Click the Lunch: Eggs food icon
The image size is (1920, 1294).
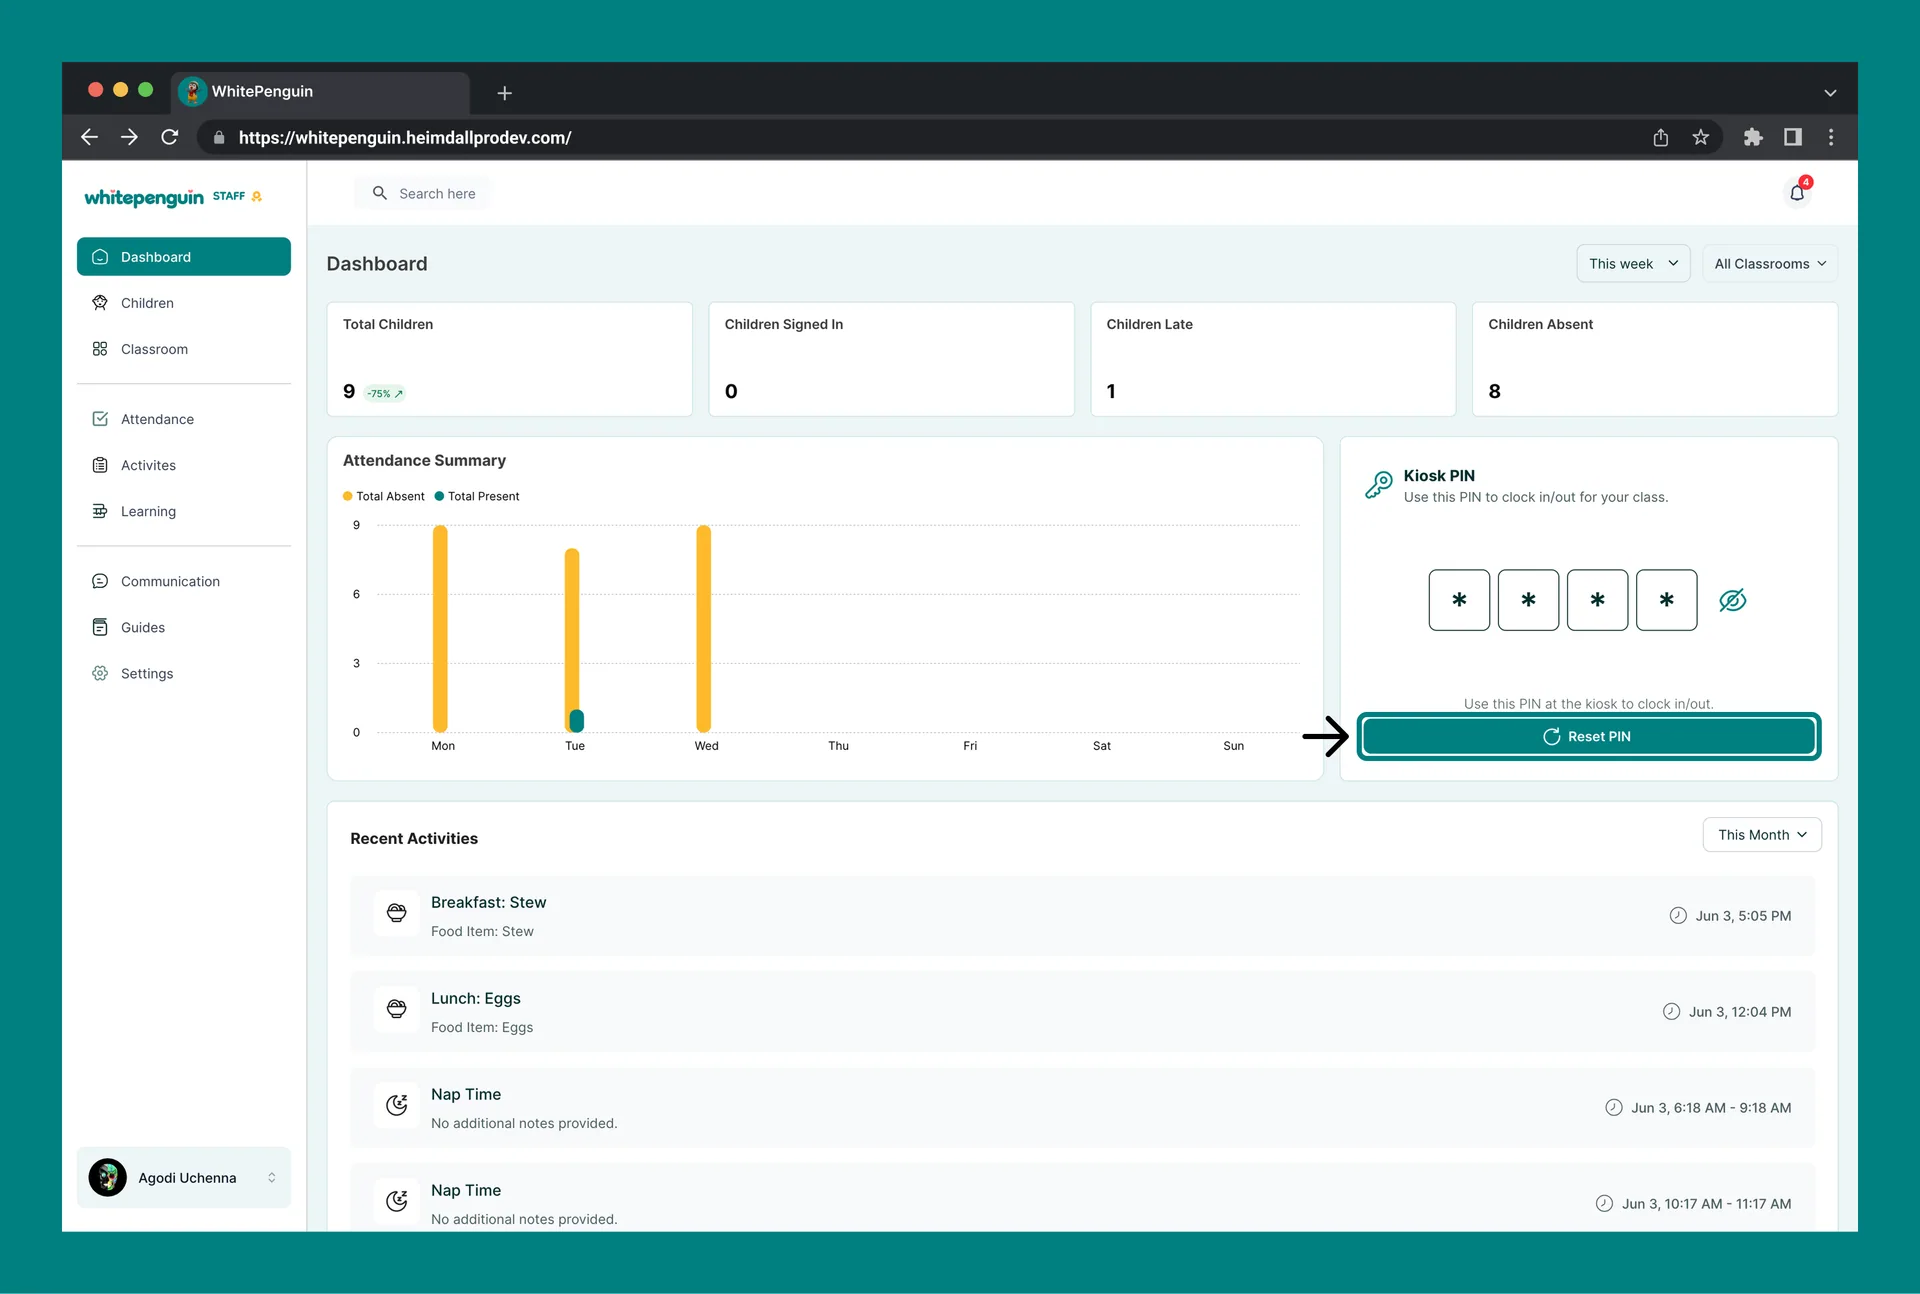[397, 1008]
